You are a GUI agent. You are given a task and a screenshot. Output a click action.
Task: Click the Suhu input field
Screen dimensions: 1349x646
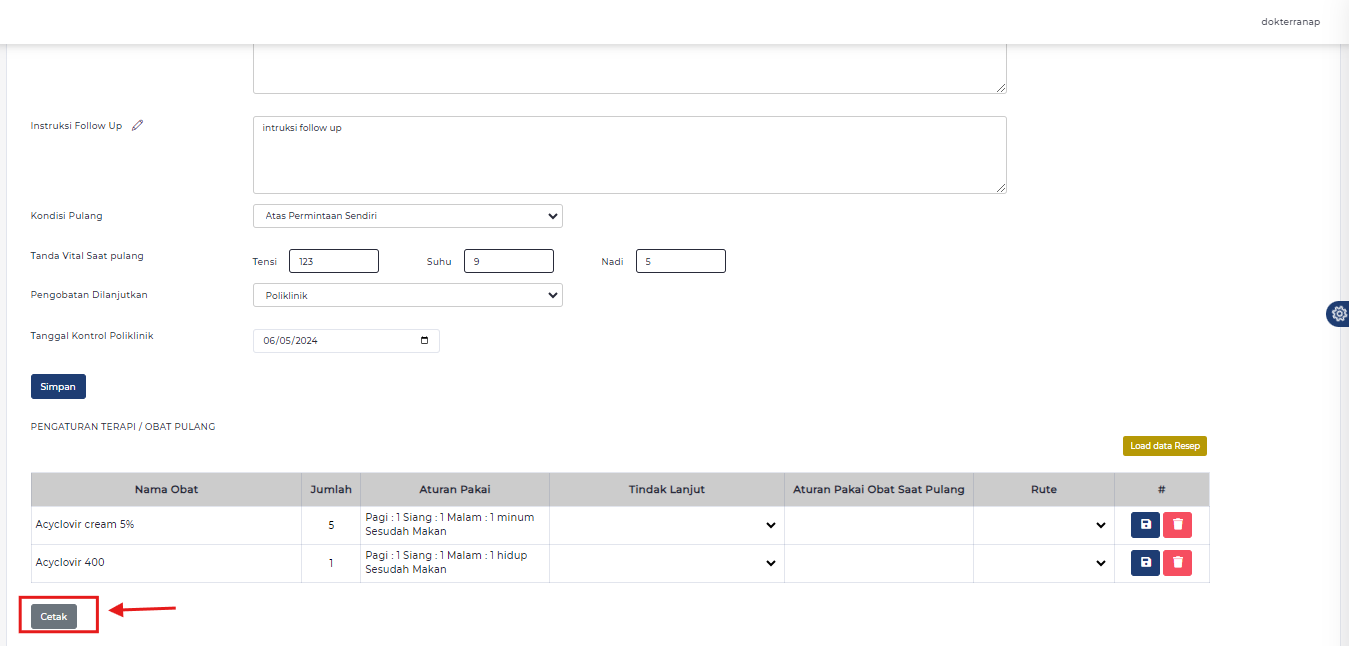pyautogui.click(x=508, y=260)
